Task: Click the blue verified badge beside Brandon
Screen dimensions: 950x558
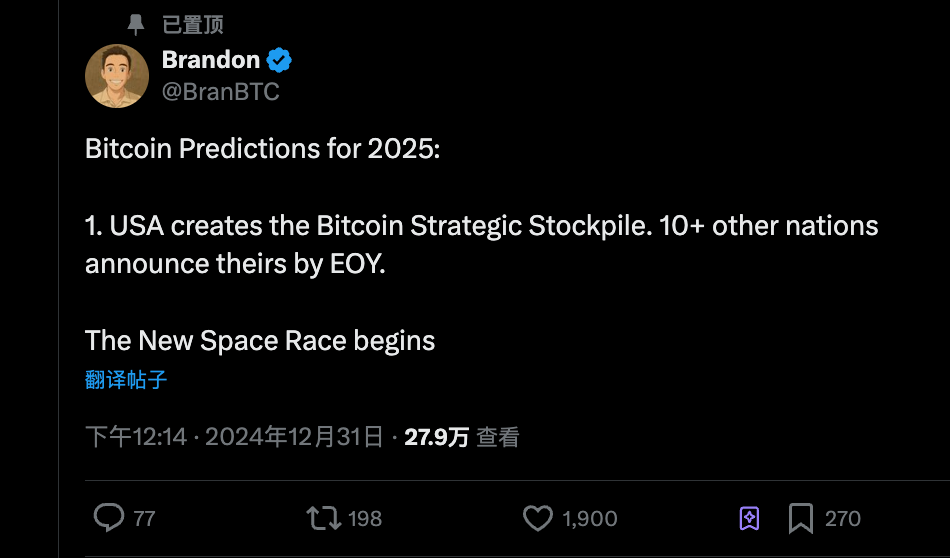Action: [279, 60]
